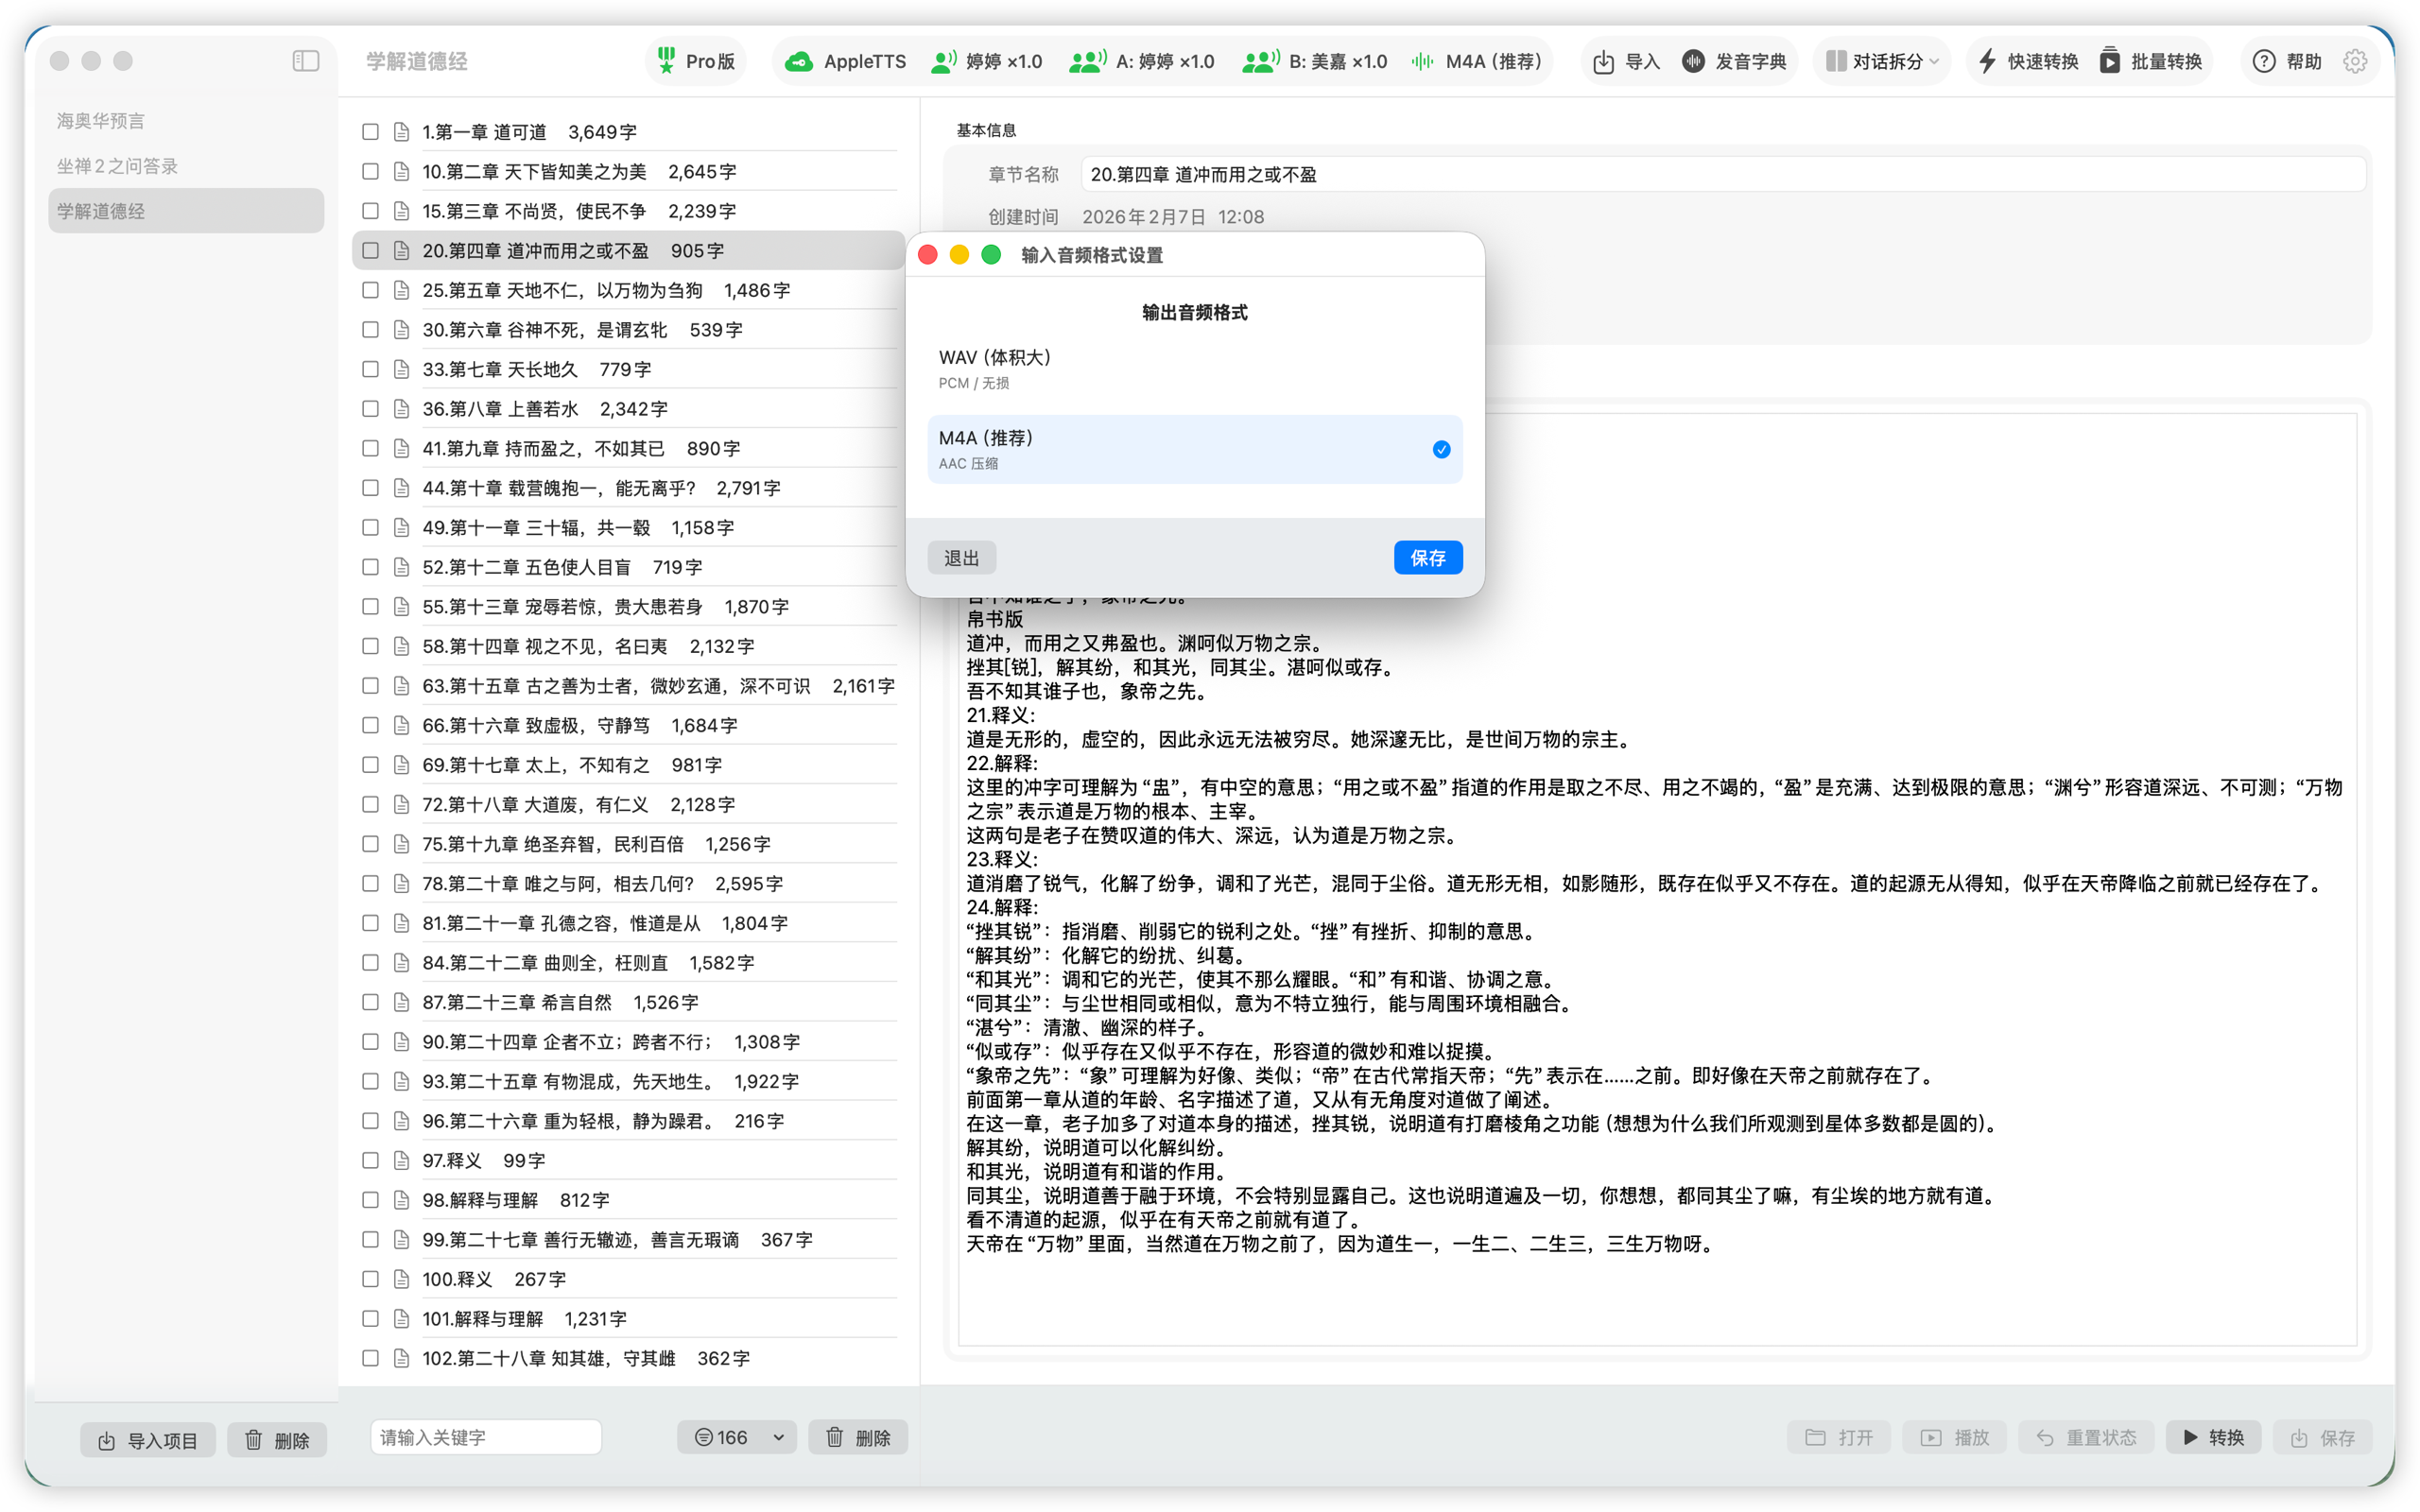Focus the 请输入关键字 search field
2420x1512 pixels.
tap(486, 1438)
